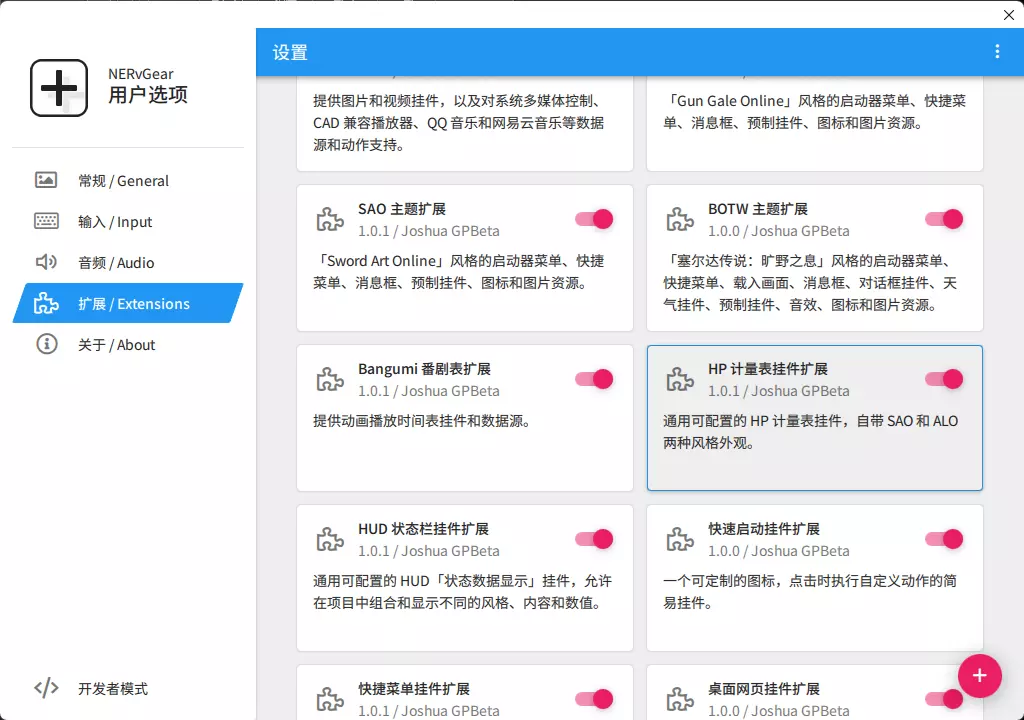Click 提供动画播放时间表挂件和数据源 description

(423, 421)
